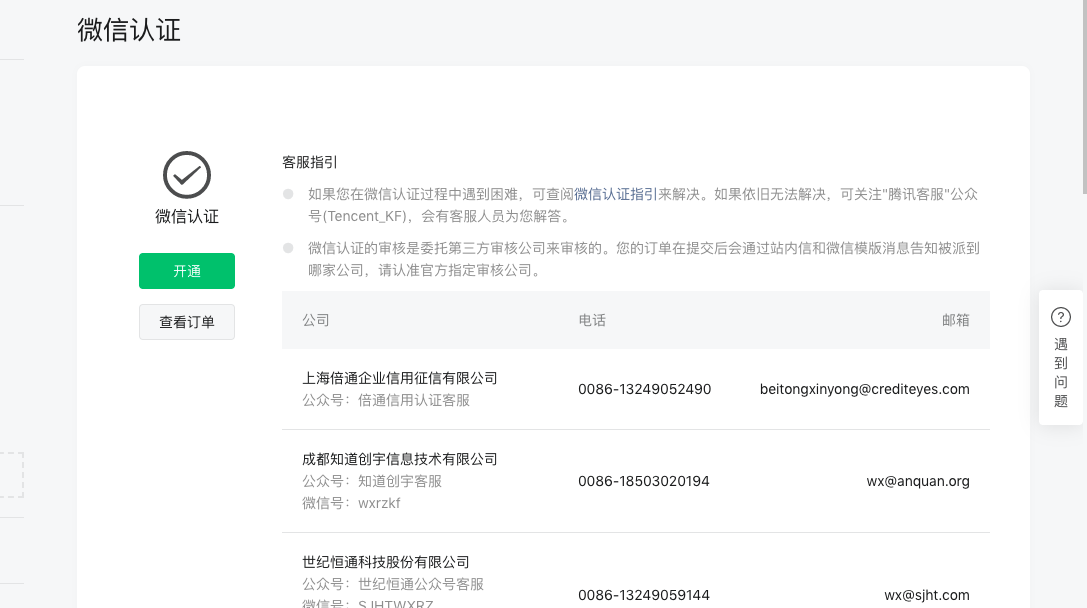Viewport: 1087px width, 608px height.
Task: Click the 电话 column header
Action: click(x=592, y=320)
